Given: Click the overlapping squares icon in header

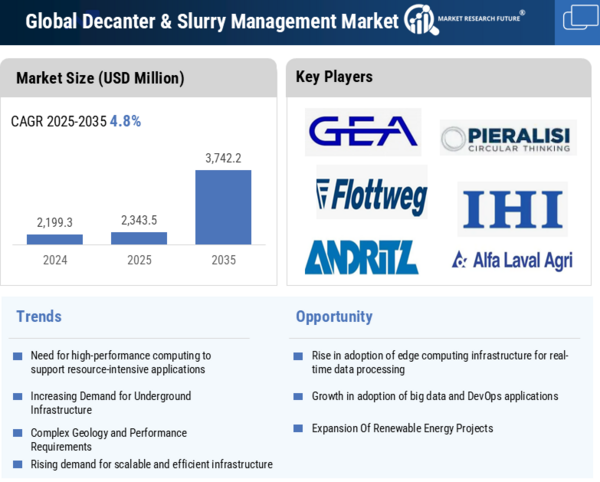Looking at the screenshot, I should [579, 18].
